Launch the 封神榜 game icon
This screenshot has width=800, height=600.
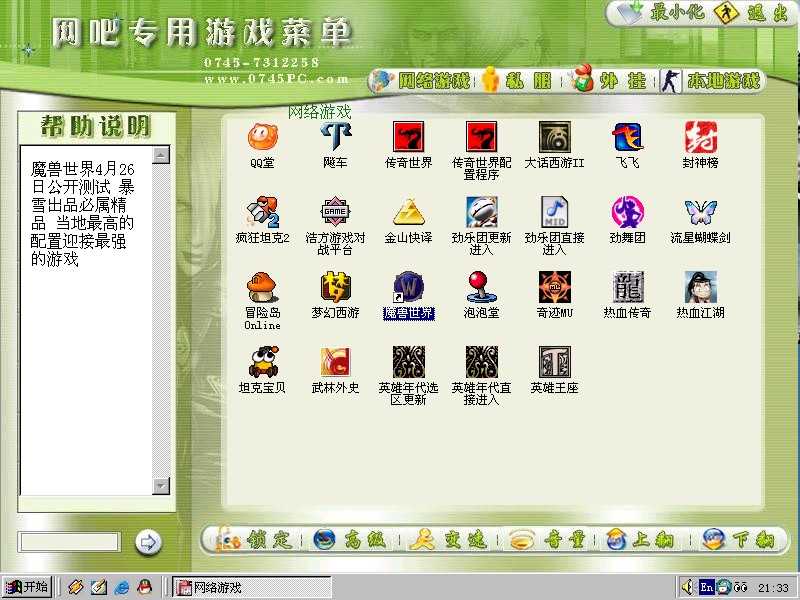(x=701, y=137)
